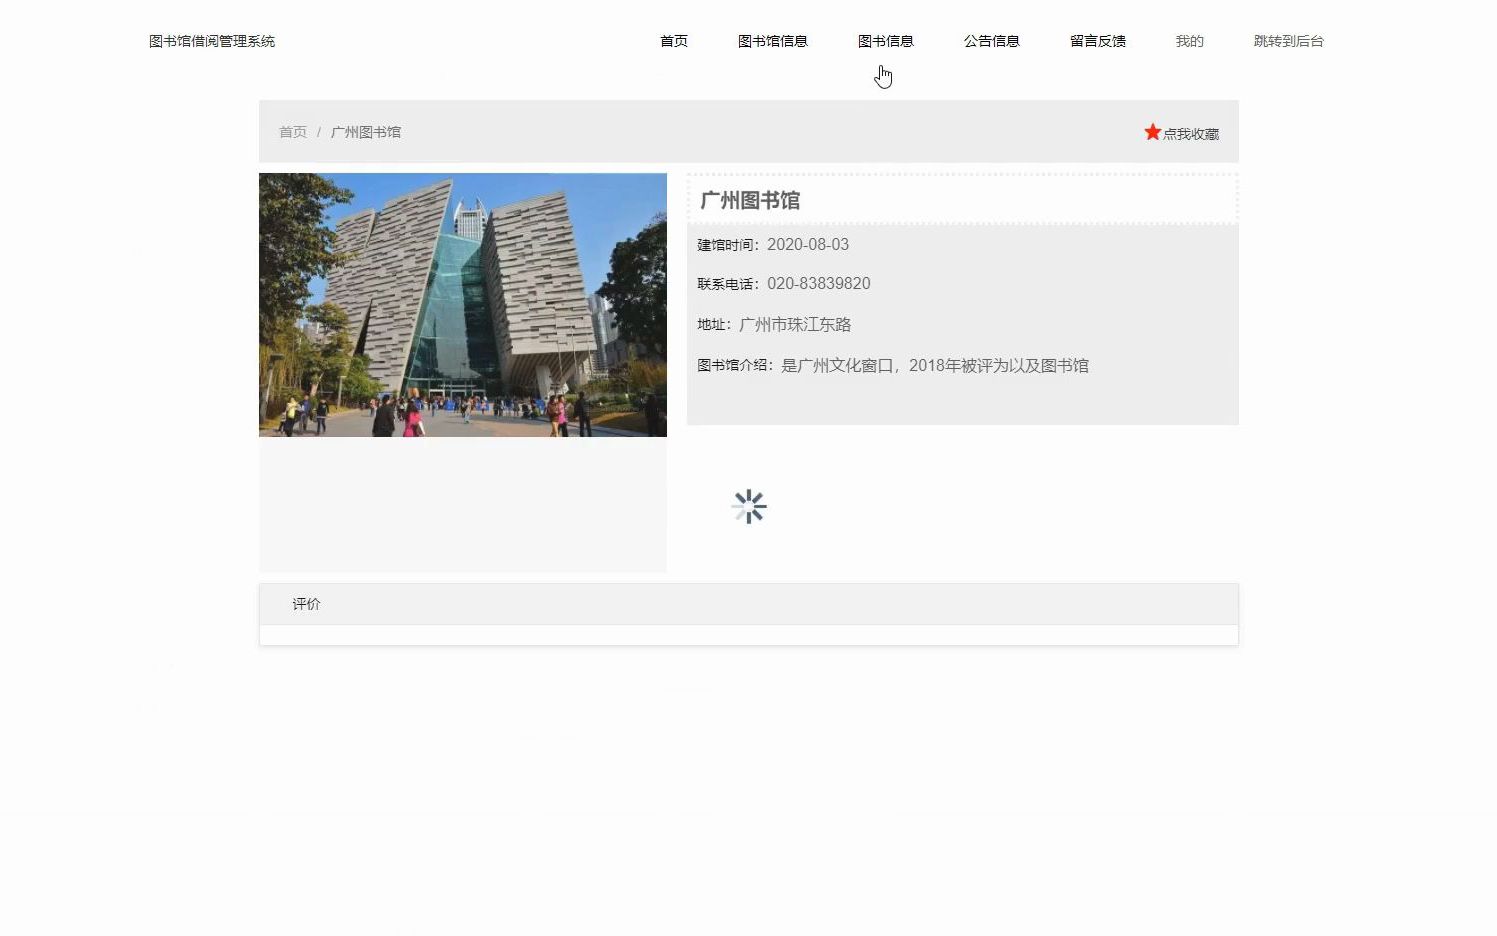Open the 我的 personal page
This screenshot has width=1497, height=936.
point(1188,41)
